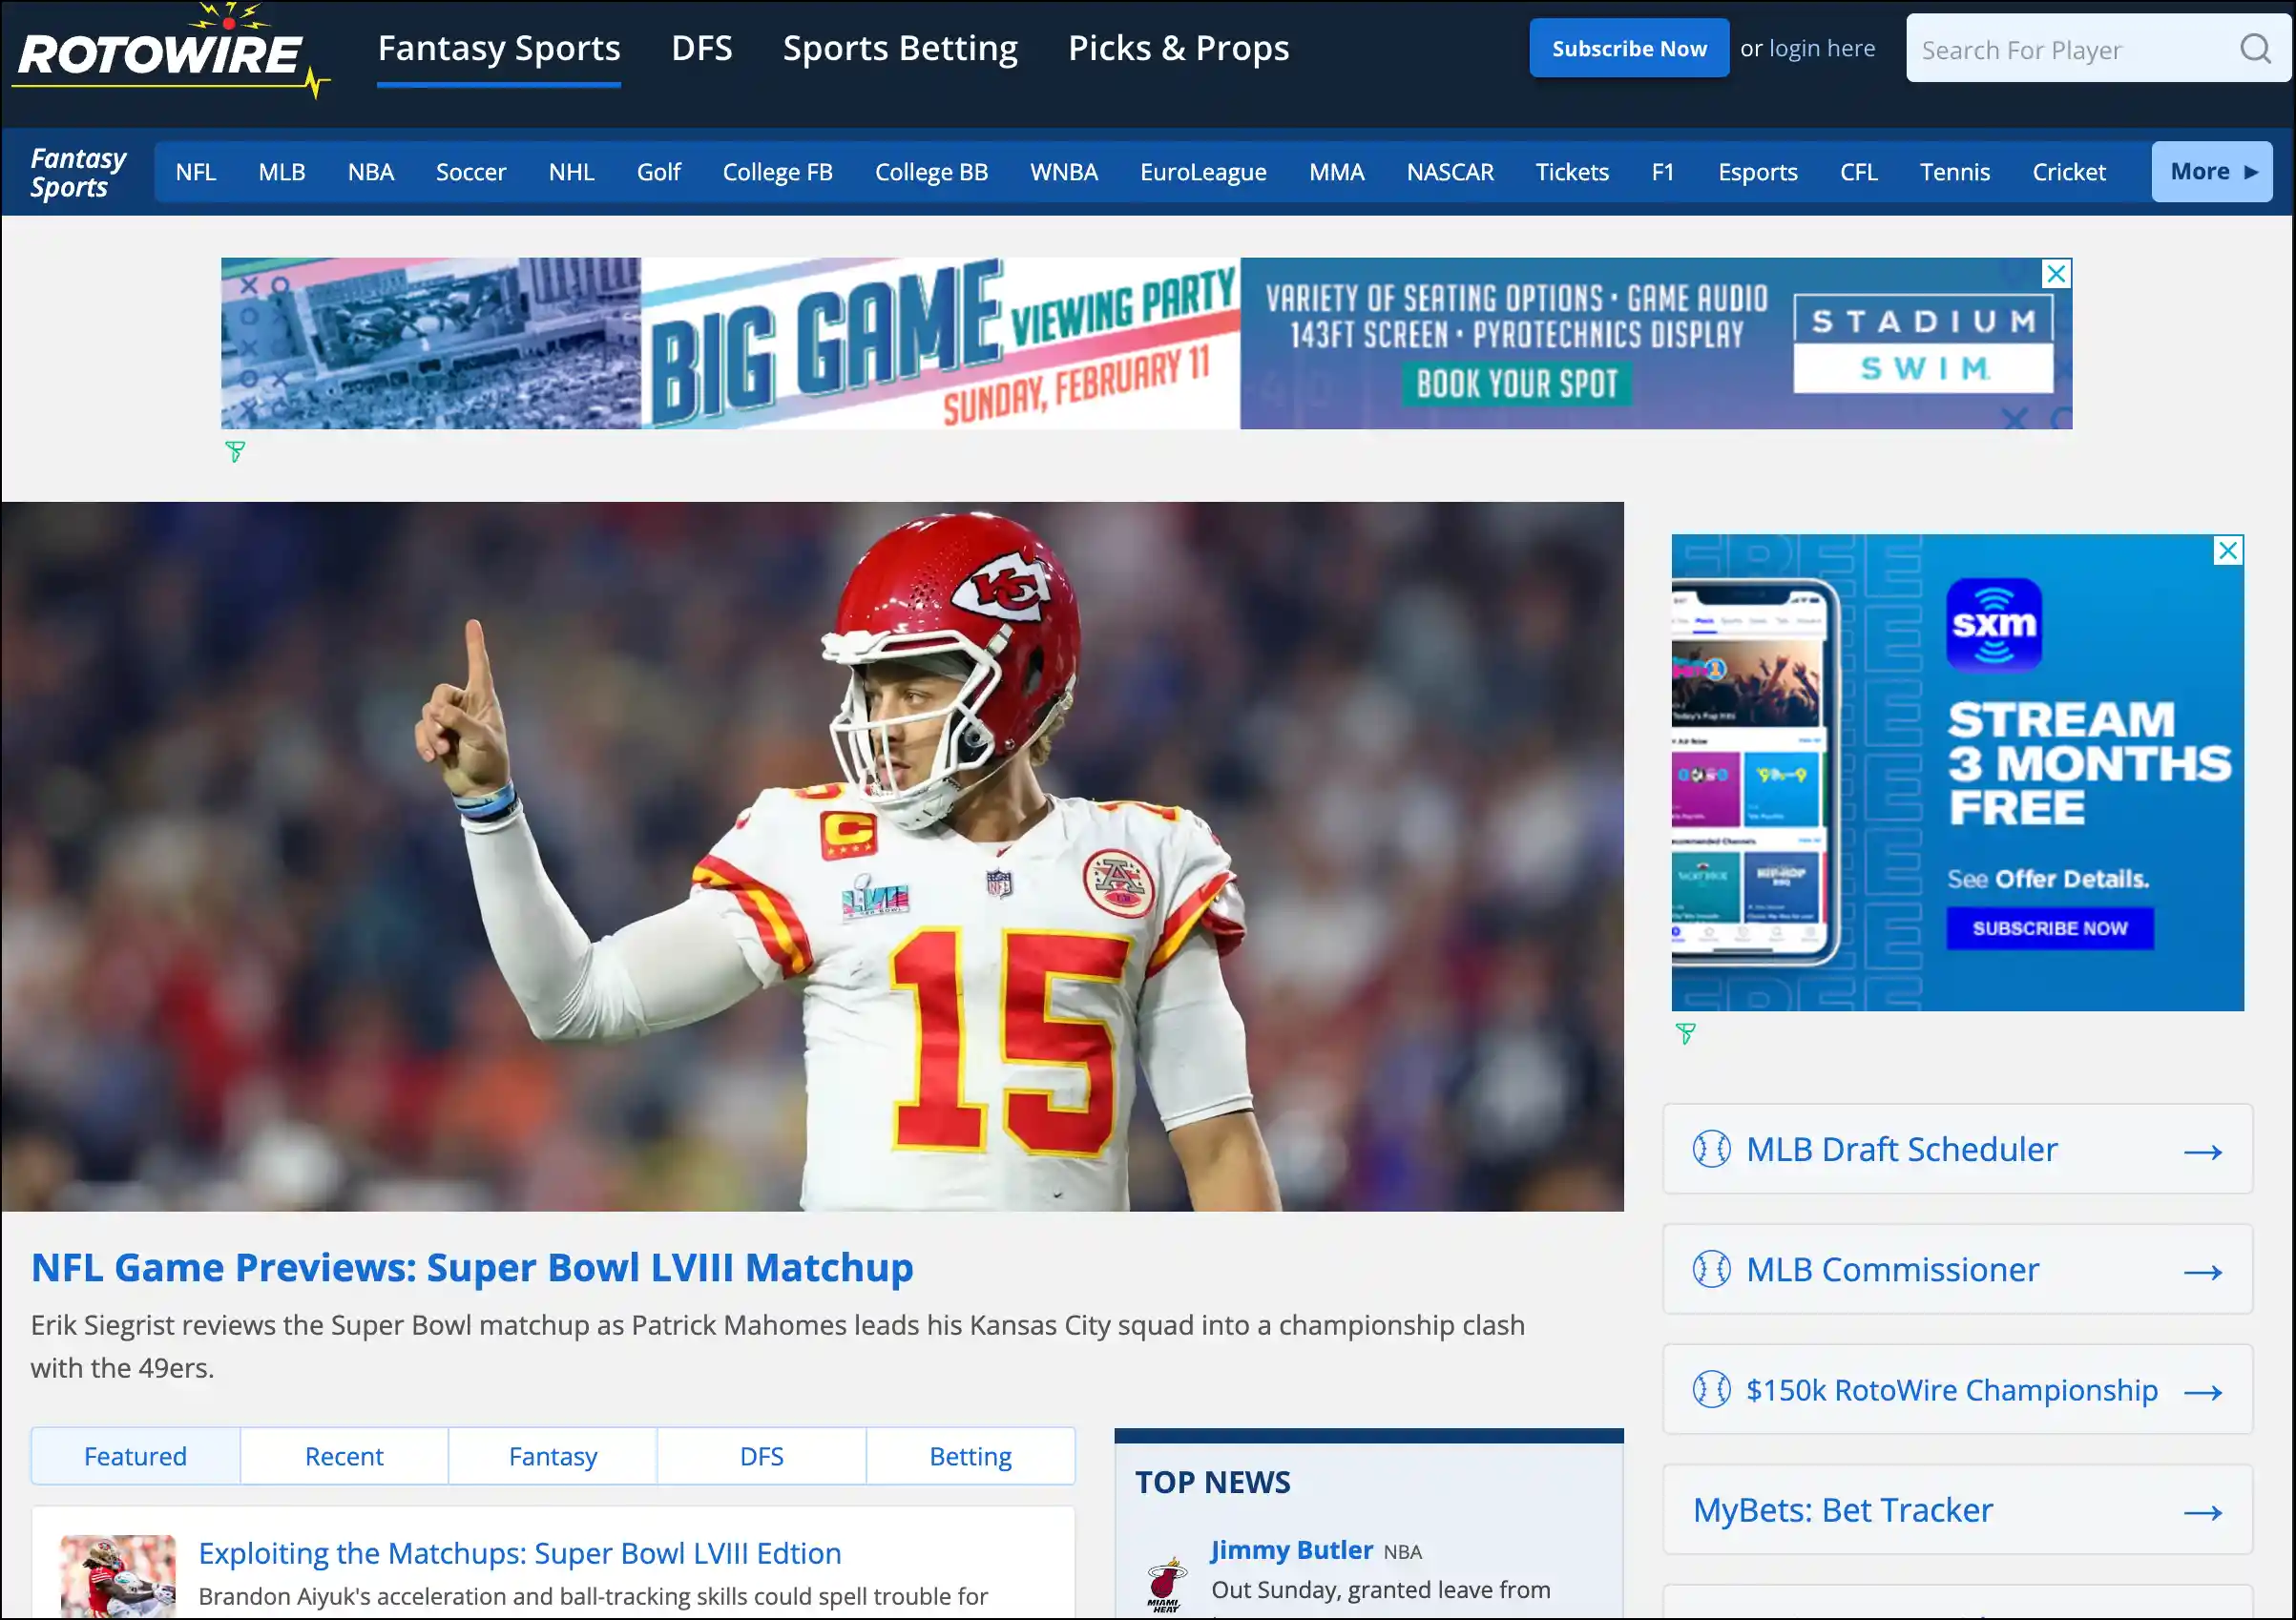Switch to the Betting articles tab
Image resolution: width=2296 pixels, height=1620 pixels.
(970, 1456)
